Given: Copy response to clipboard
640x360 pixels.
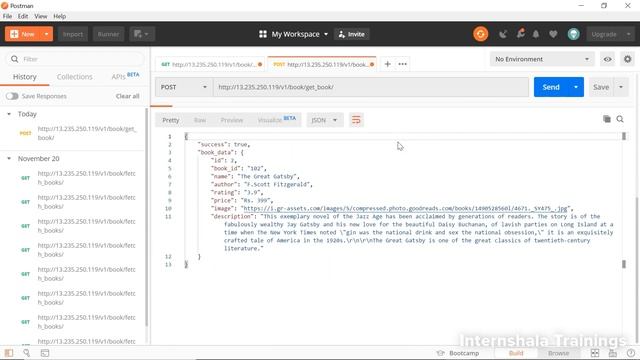Looking at the screenshot, I should tap(607, 119).
